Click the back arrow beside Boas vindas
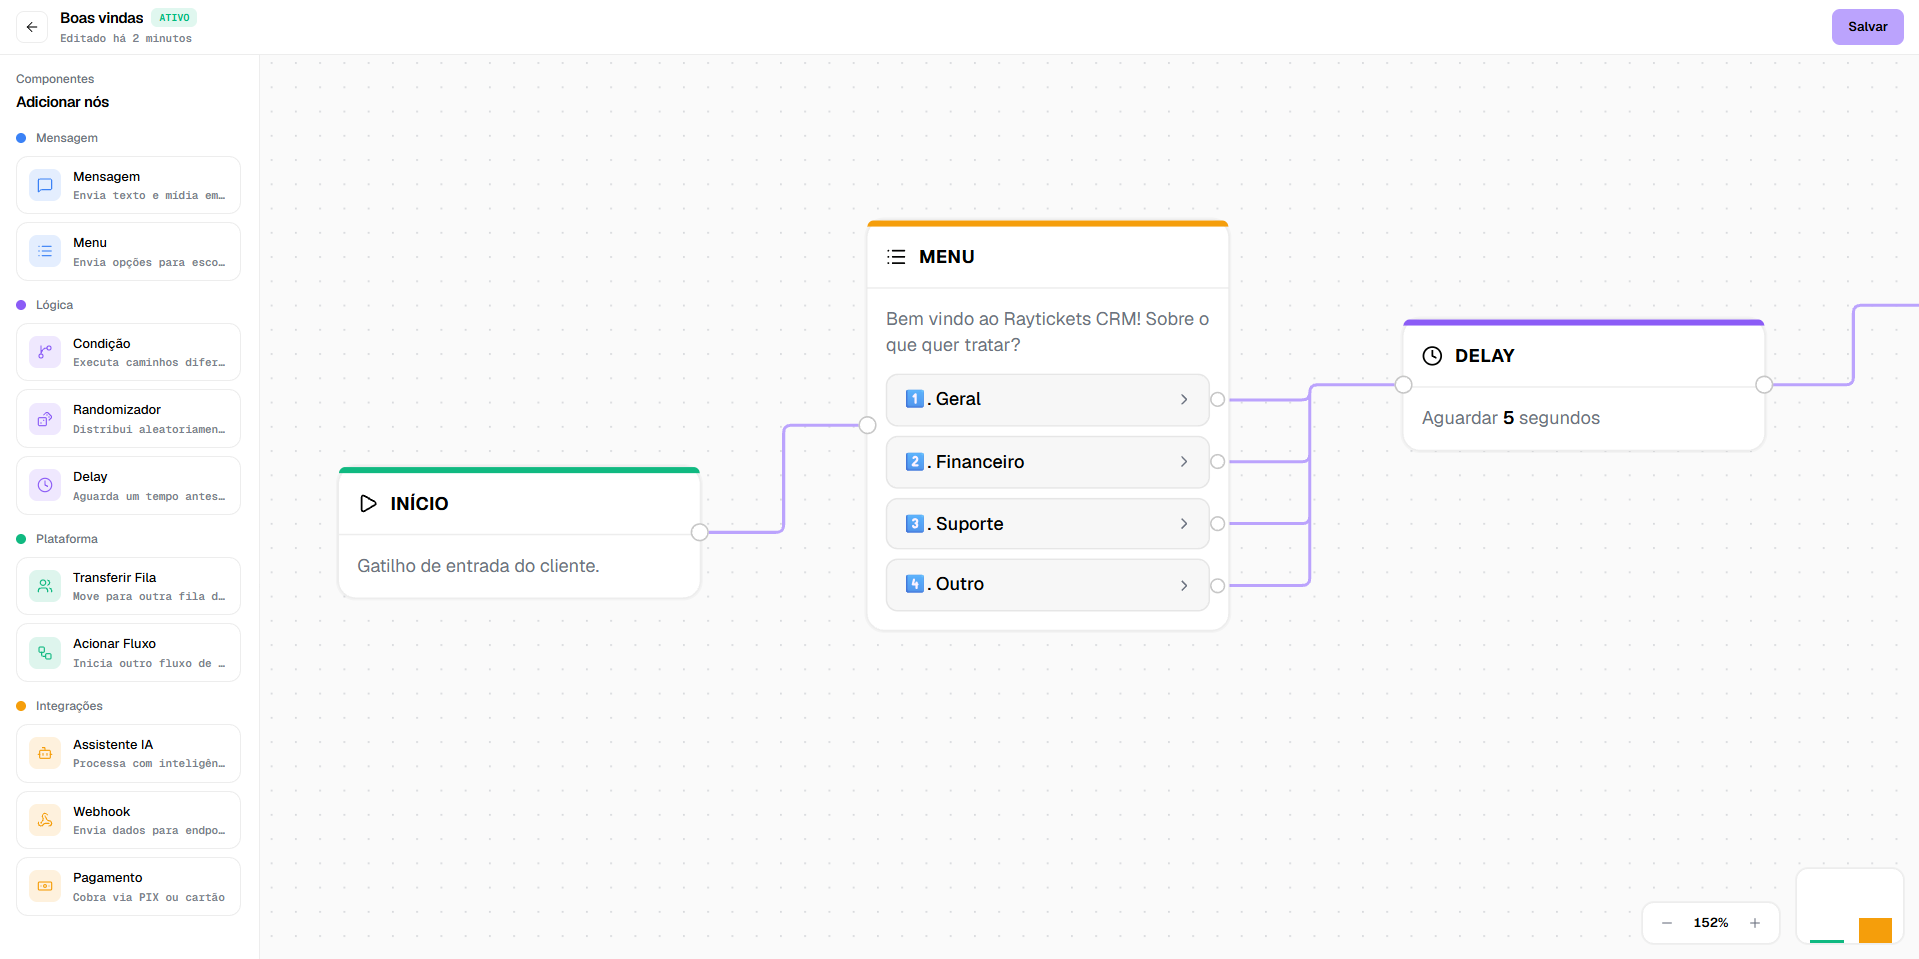The height and width of the screenshot is (959, 1919). click(x=32, y=27)
